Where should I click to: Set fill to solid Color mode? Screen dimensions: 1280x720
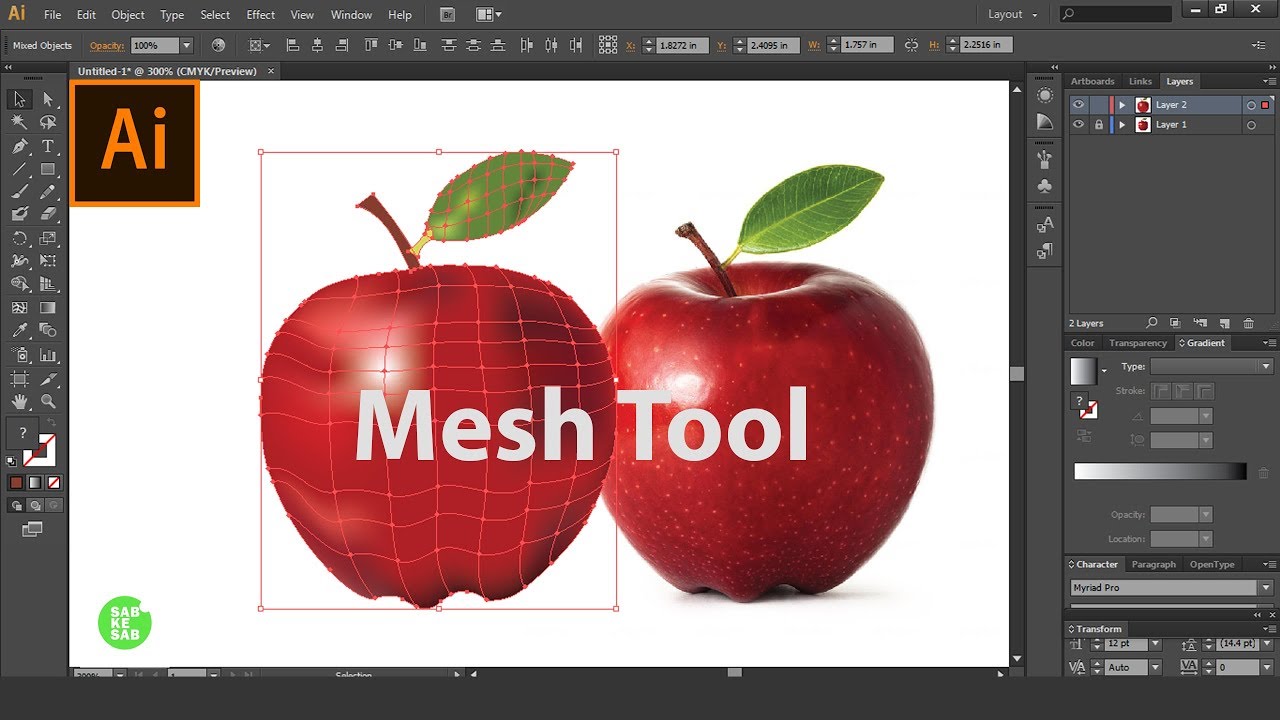tap(16, 482)
